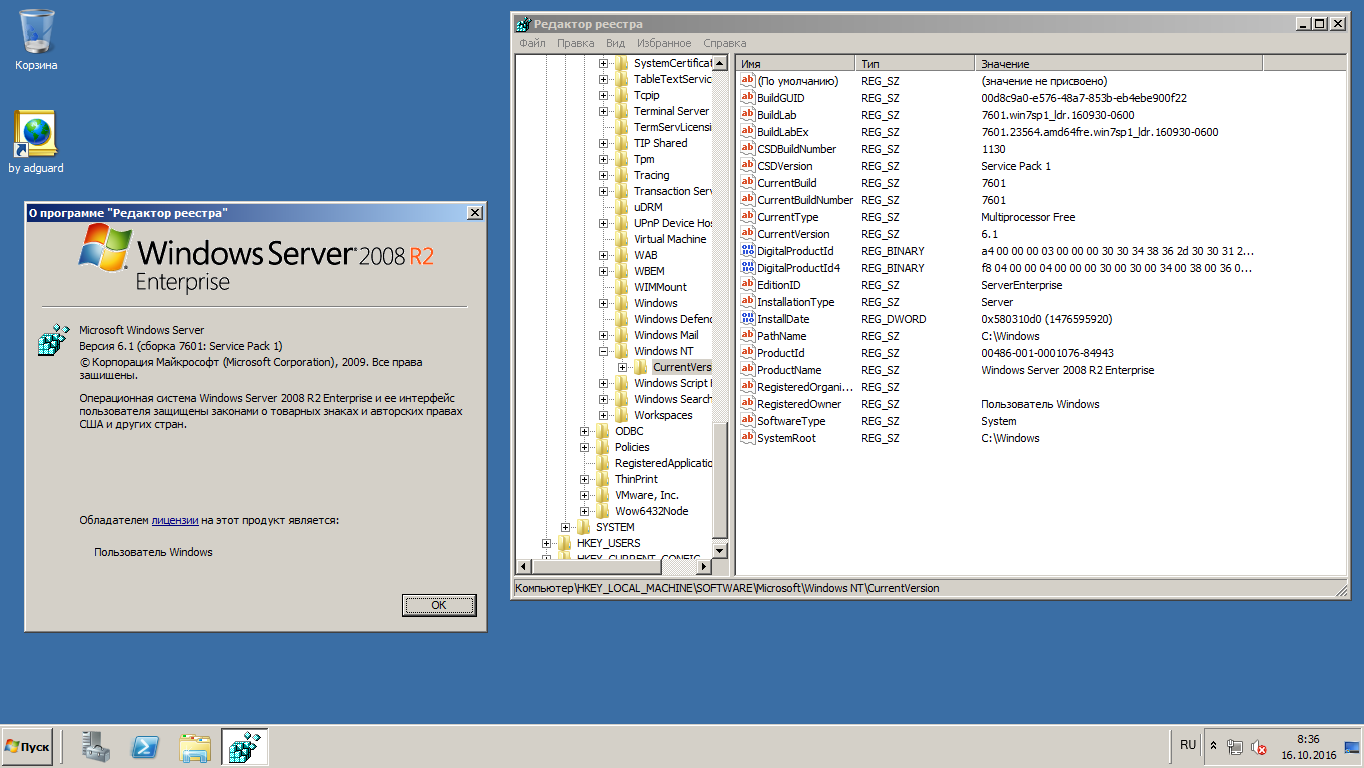1364x768 pixels.
Task: Open Server Manager from the taskbar
Action: [x=98, y=747]
